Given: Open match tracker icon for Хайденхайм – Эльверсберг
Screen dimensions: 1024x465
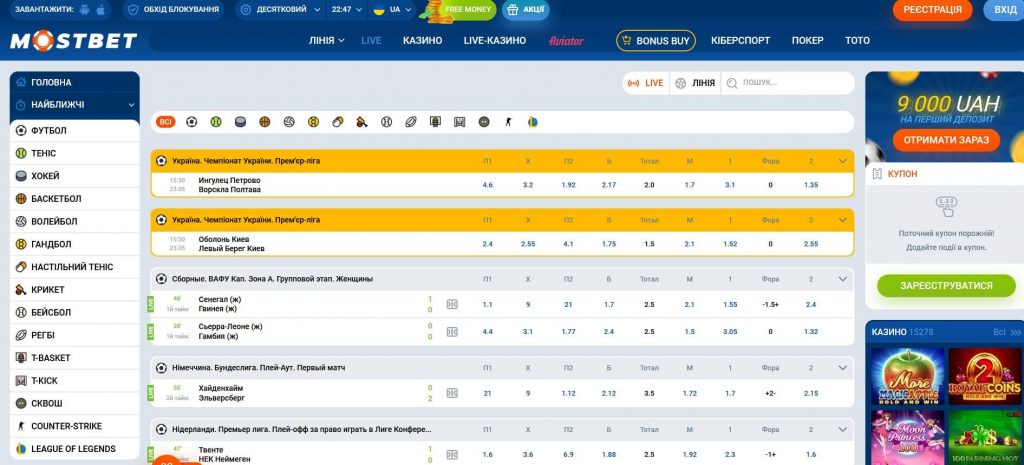Looking at the screenshot, I should pos(452,393).
